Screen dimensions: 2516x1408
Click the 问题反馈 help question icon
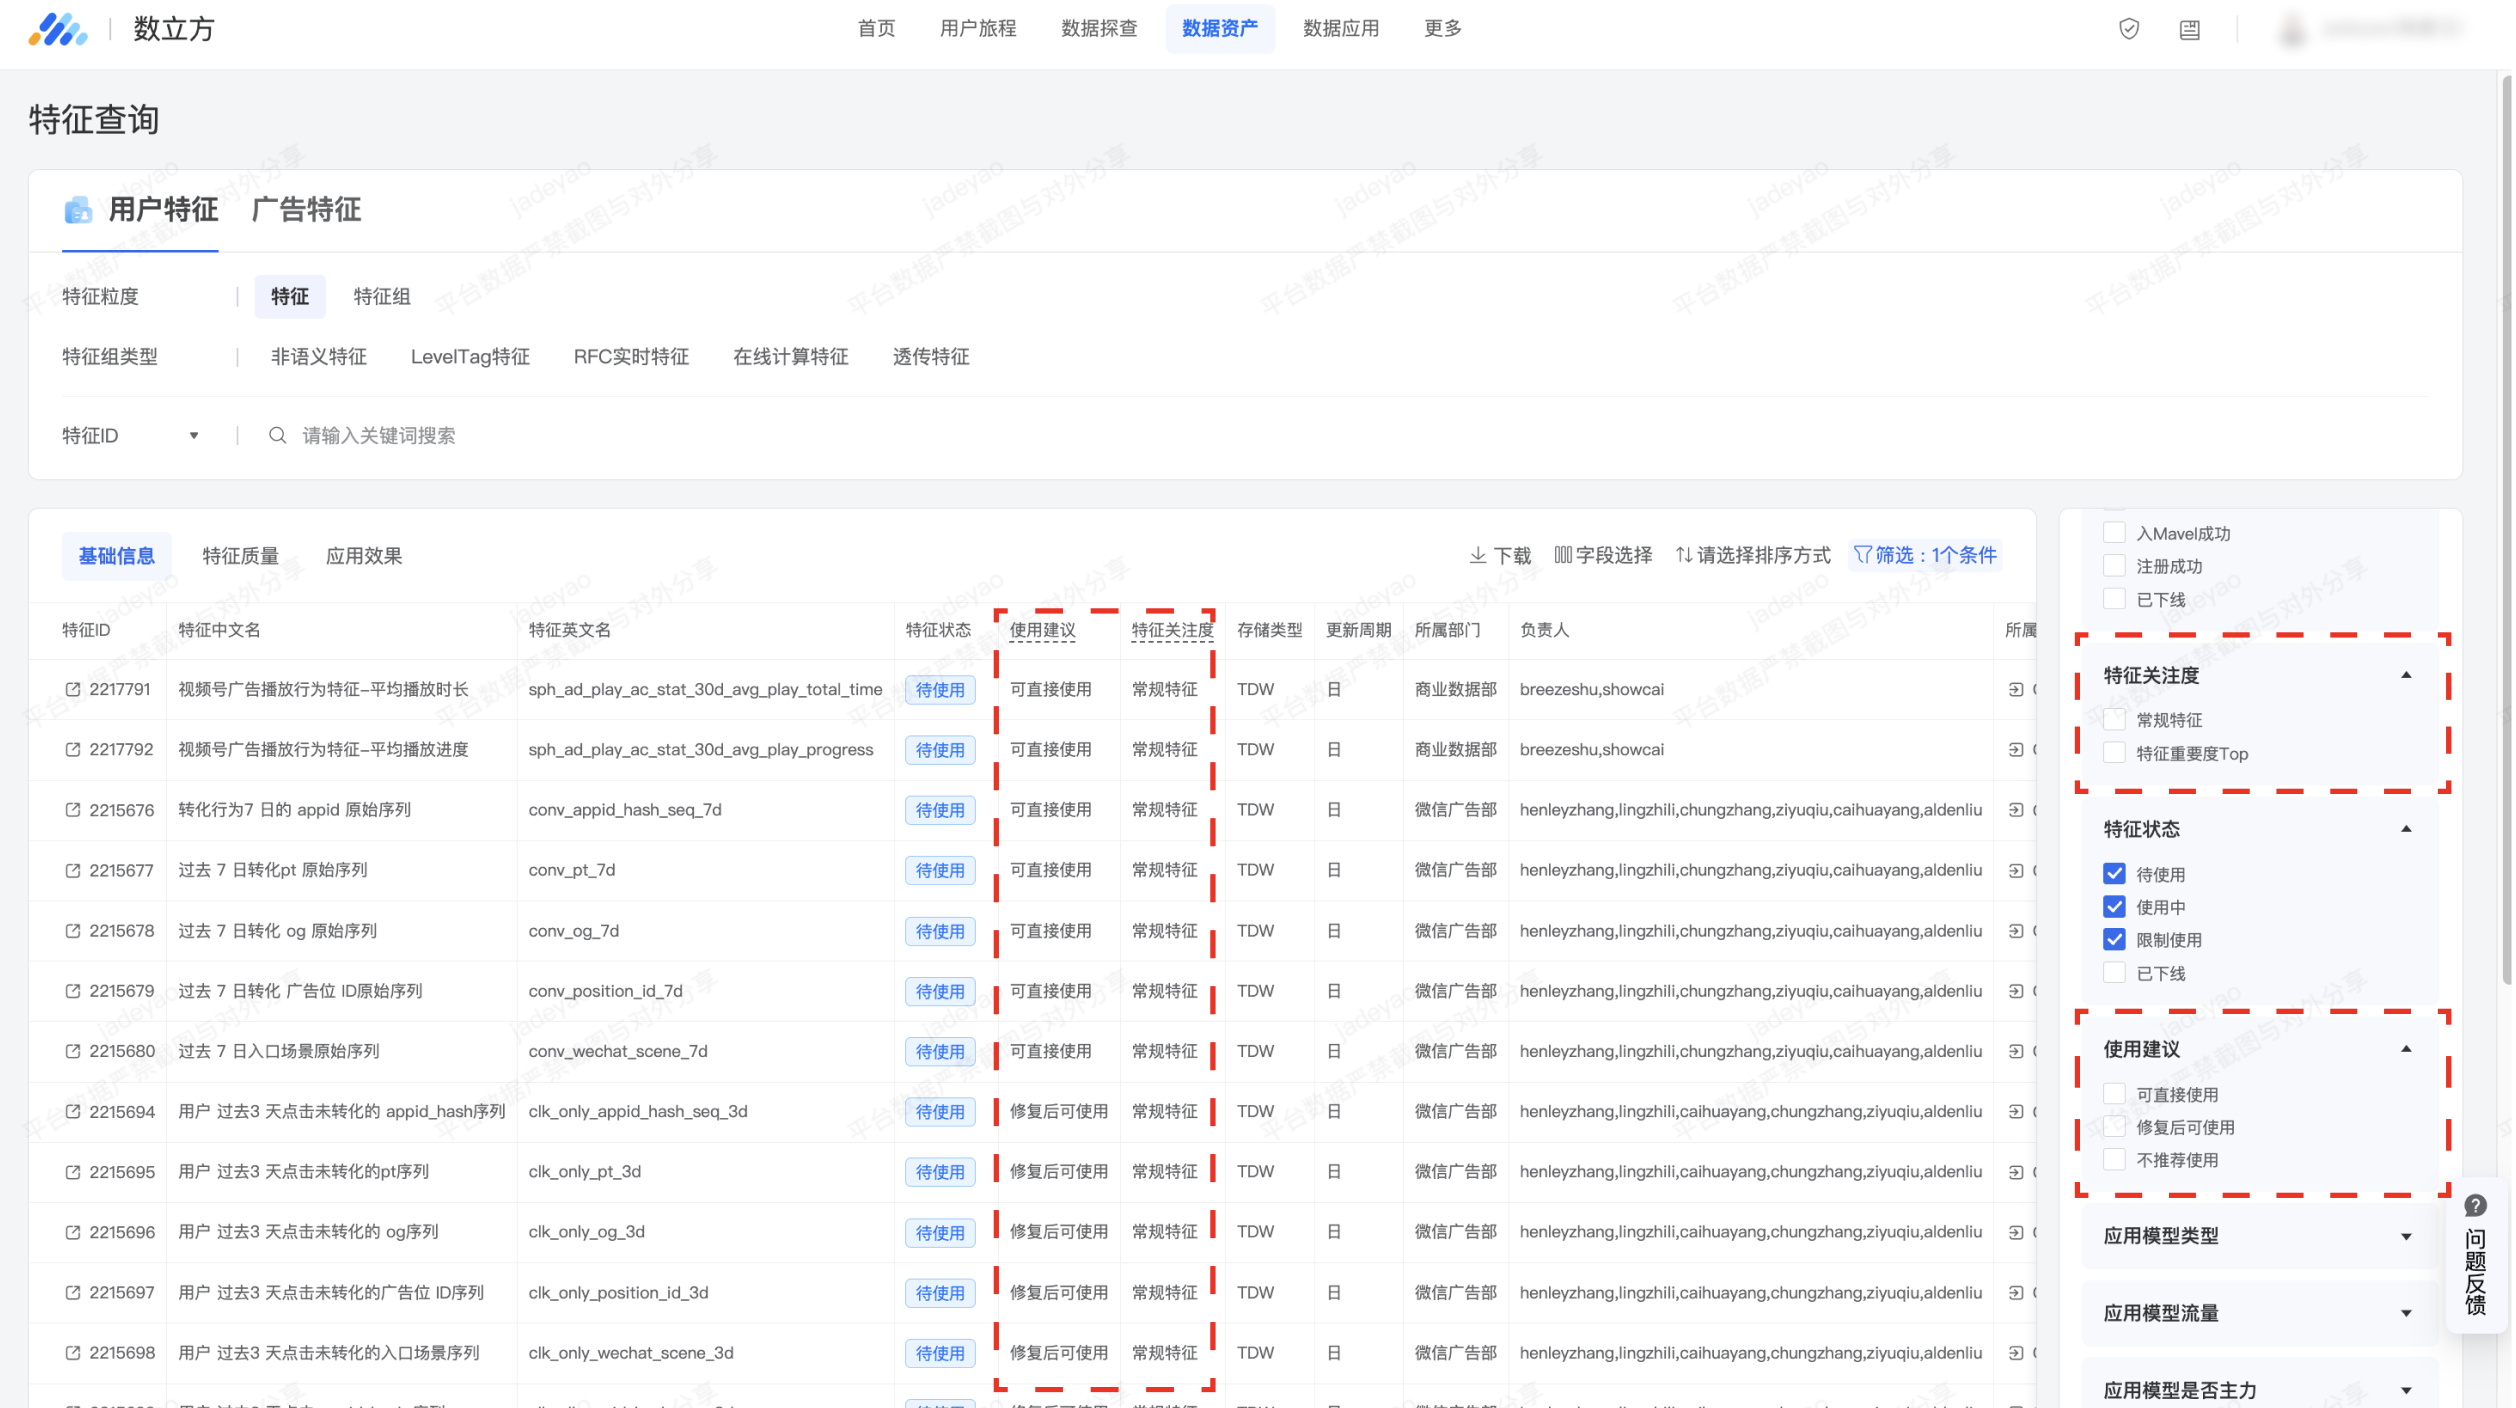coord(2475,1205)
